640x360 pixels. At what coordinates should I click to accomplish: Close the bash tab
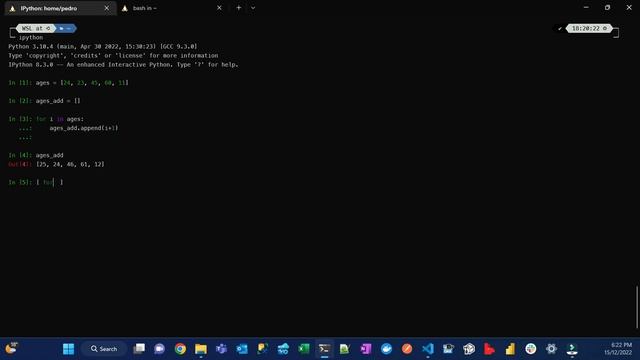coord(219,8)
